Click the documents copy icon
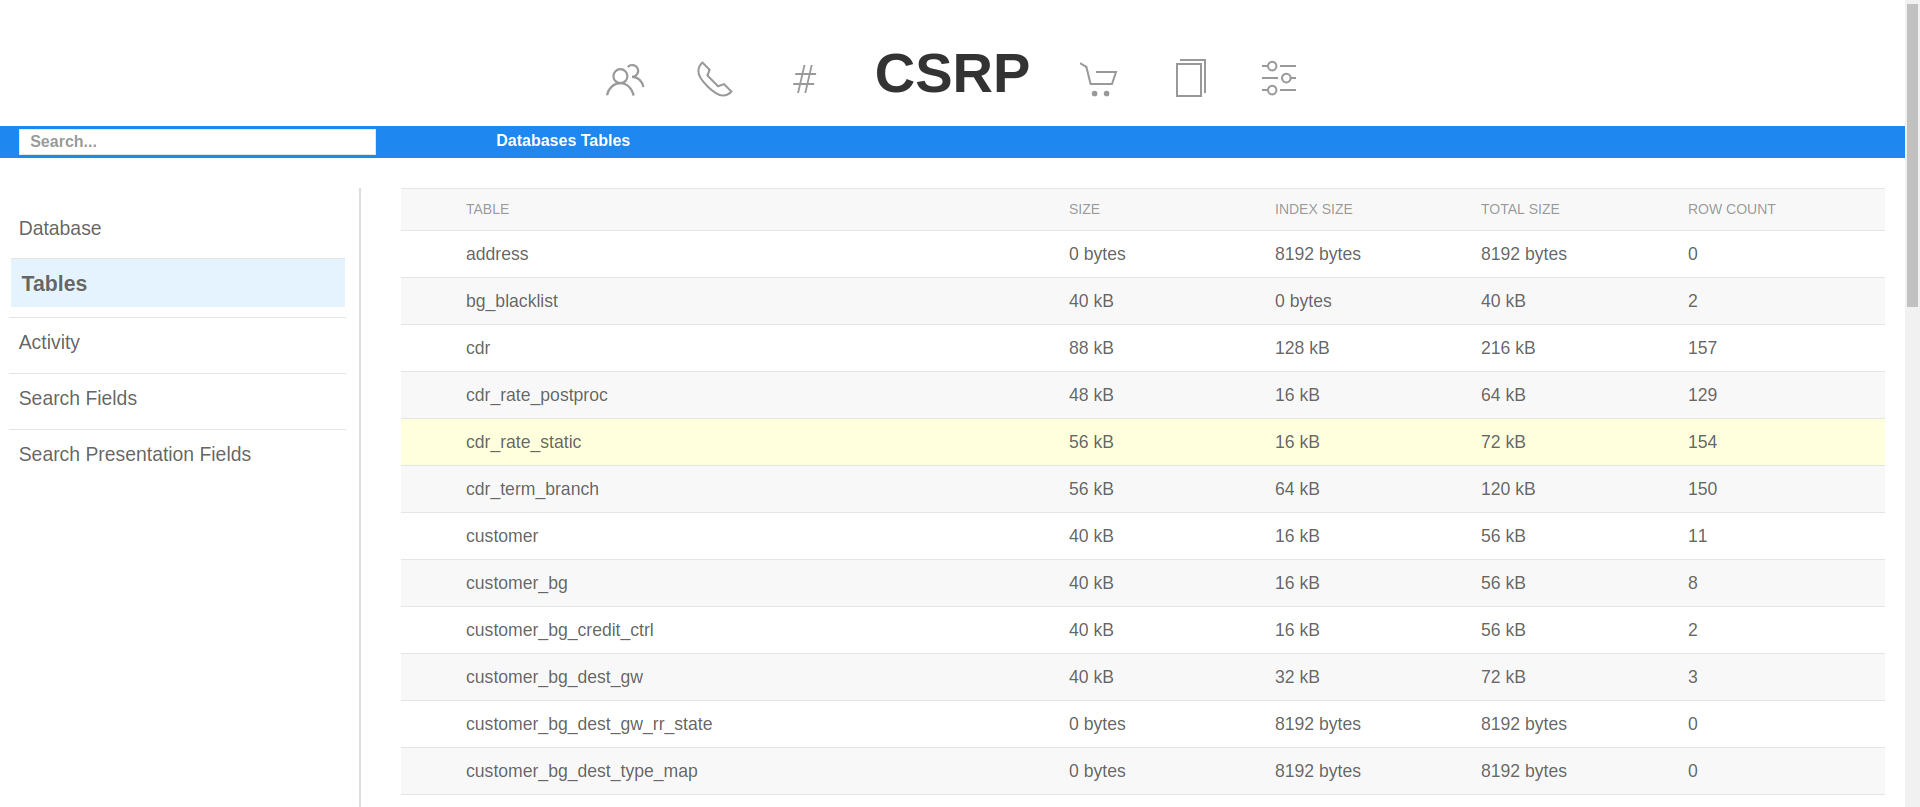This screenshot has width=1920, height=807. (1190, 78)
